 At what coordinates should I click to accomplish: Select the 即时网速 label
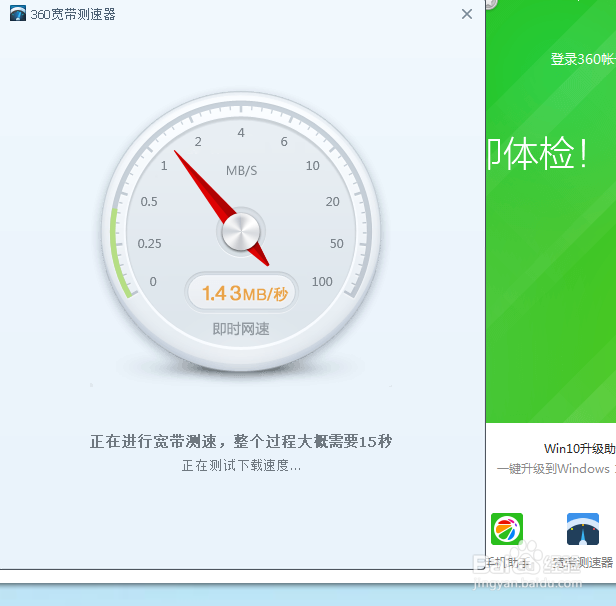(x=241, y=329)
